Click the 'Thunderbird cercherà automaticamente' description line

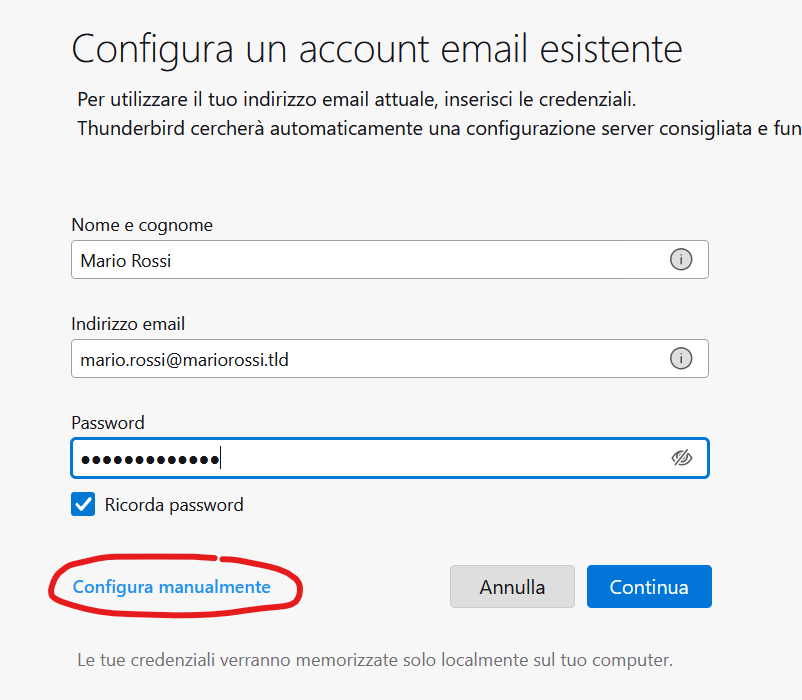click(439, 128)
